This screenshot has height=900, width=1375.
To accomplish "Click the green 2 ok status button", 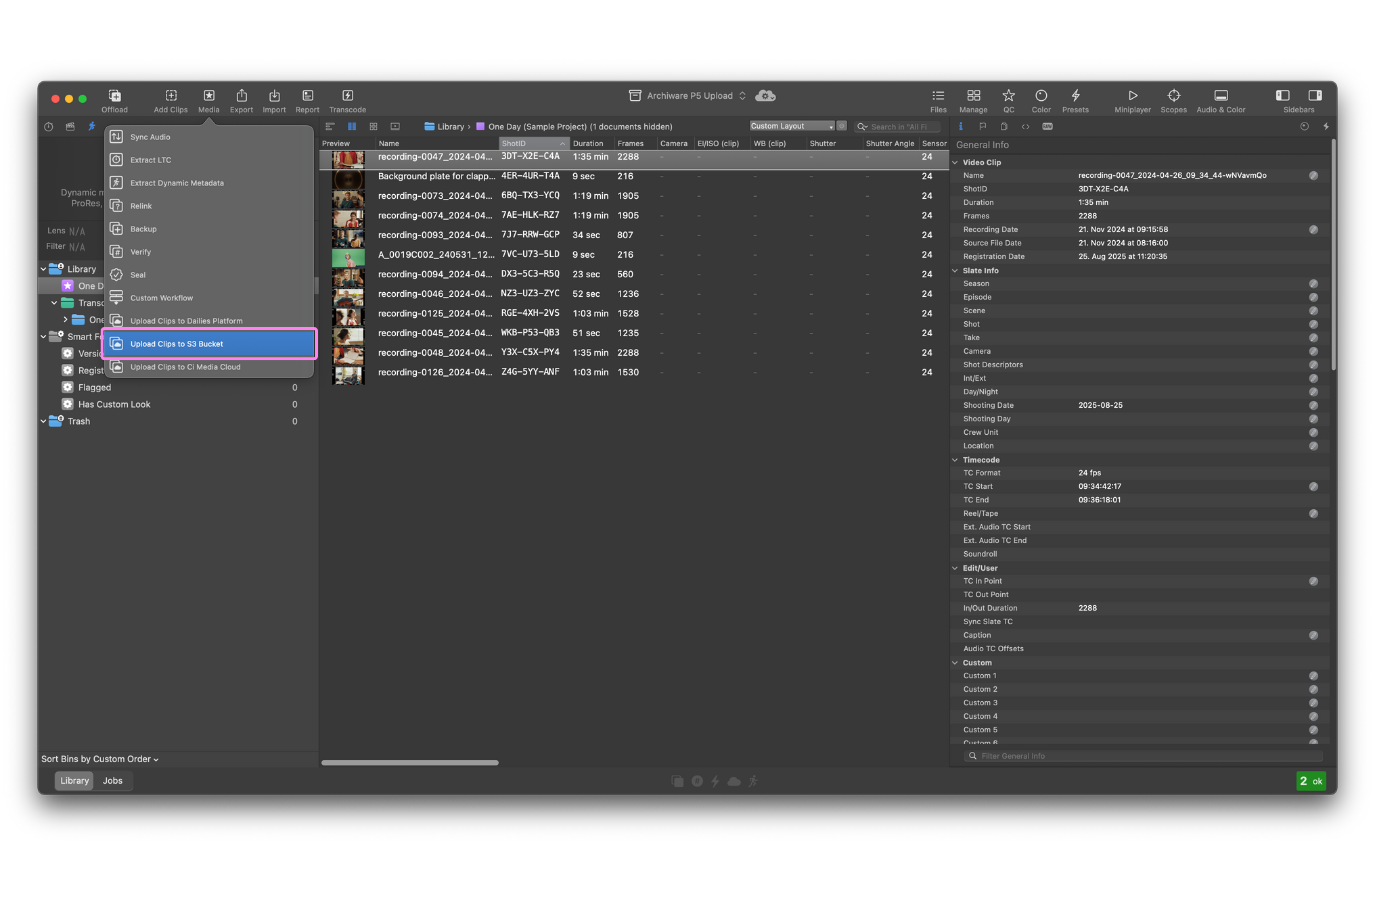I will (1310, 781).
